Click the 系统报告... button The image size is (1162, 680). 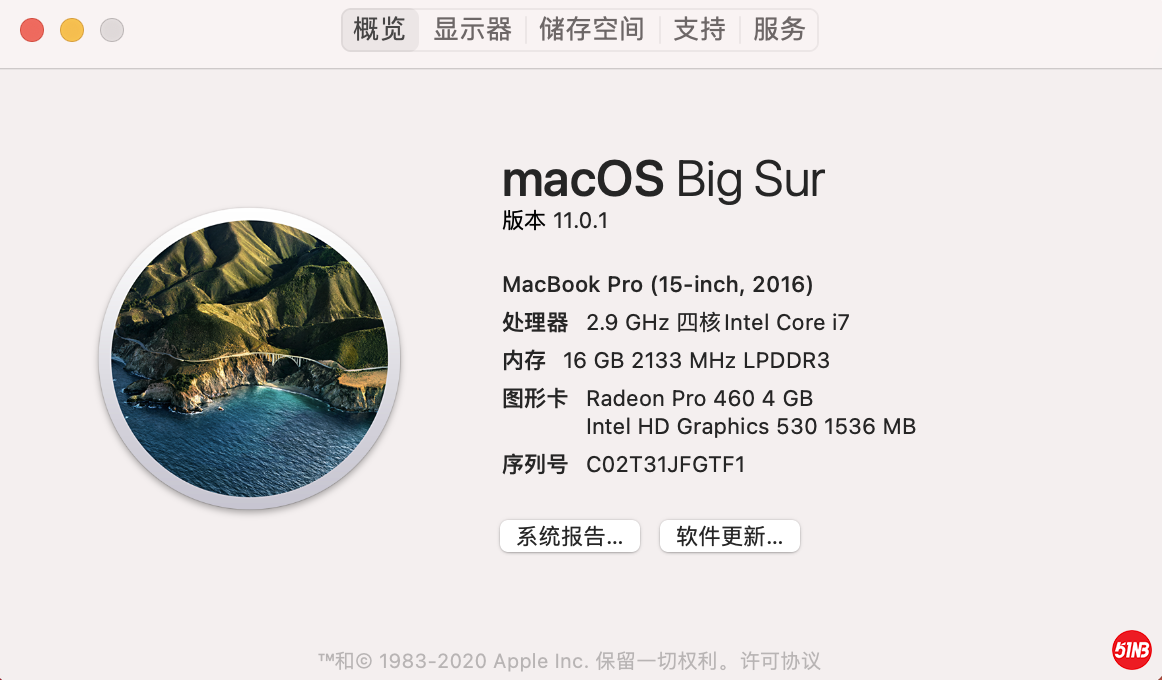(x=569, y=536)
